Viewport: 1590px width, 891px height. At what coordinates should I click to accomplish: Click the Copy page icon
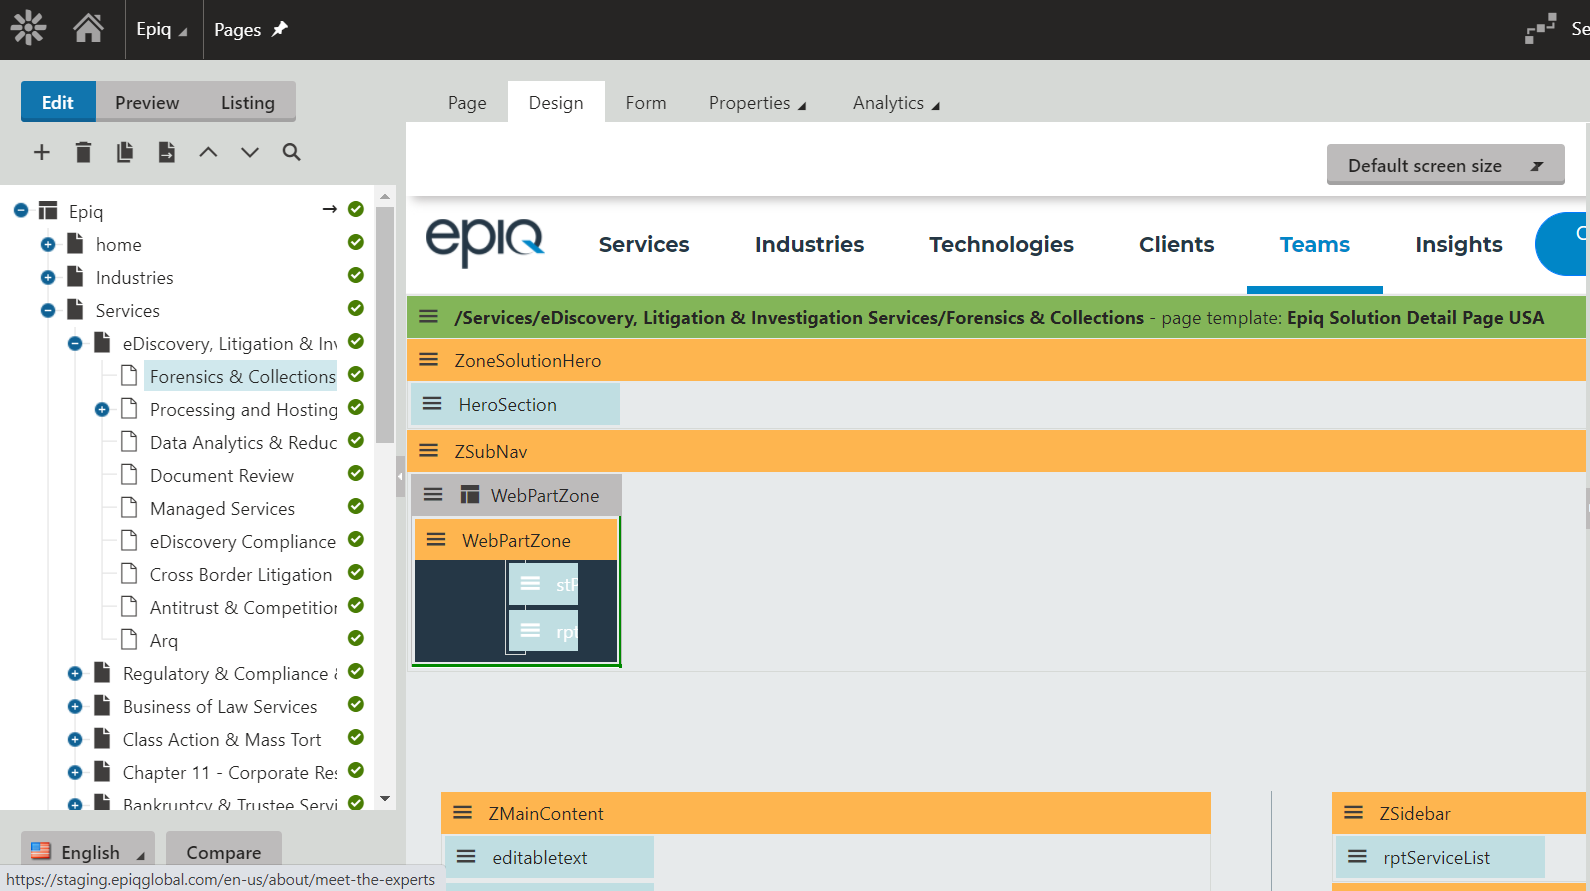coord(125,152)
